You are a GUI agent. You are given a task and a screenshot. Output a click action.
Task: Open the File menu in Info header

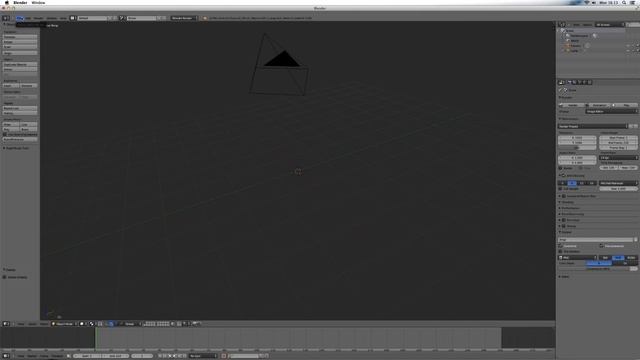[20, 18]
